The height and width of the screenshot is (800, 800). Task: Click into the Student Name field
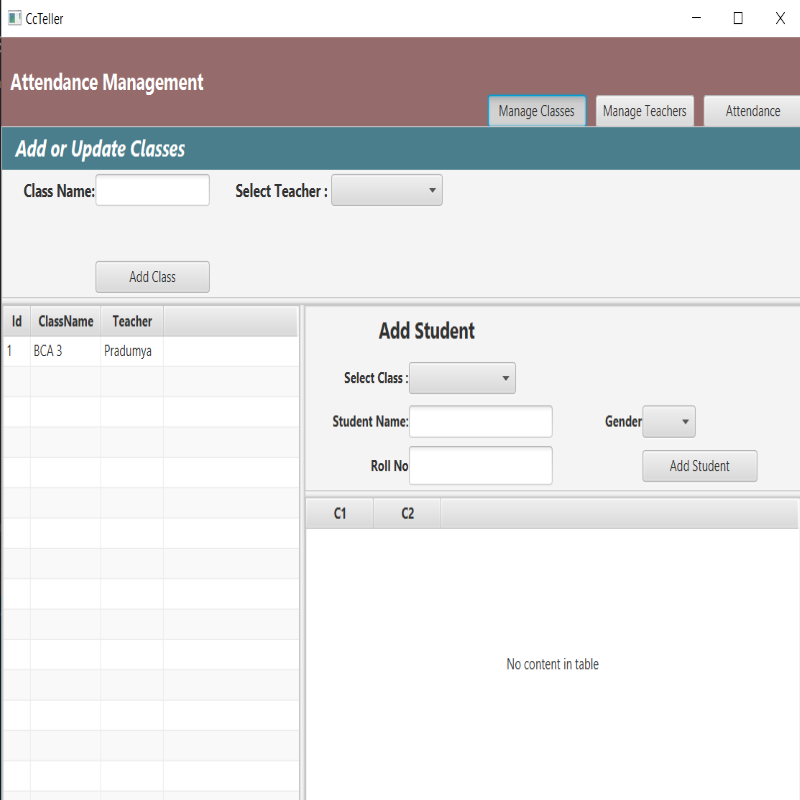click(481, 421)
